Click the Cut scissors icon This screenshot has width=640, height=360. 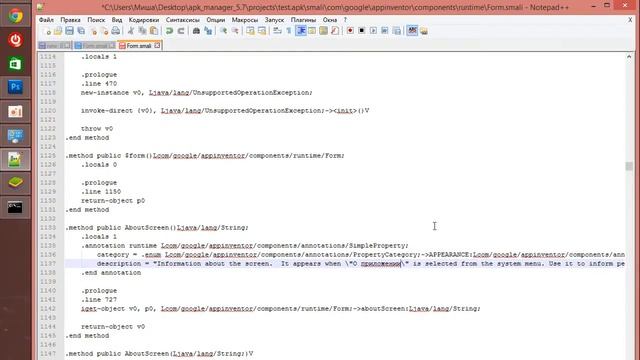[131, 31]
